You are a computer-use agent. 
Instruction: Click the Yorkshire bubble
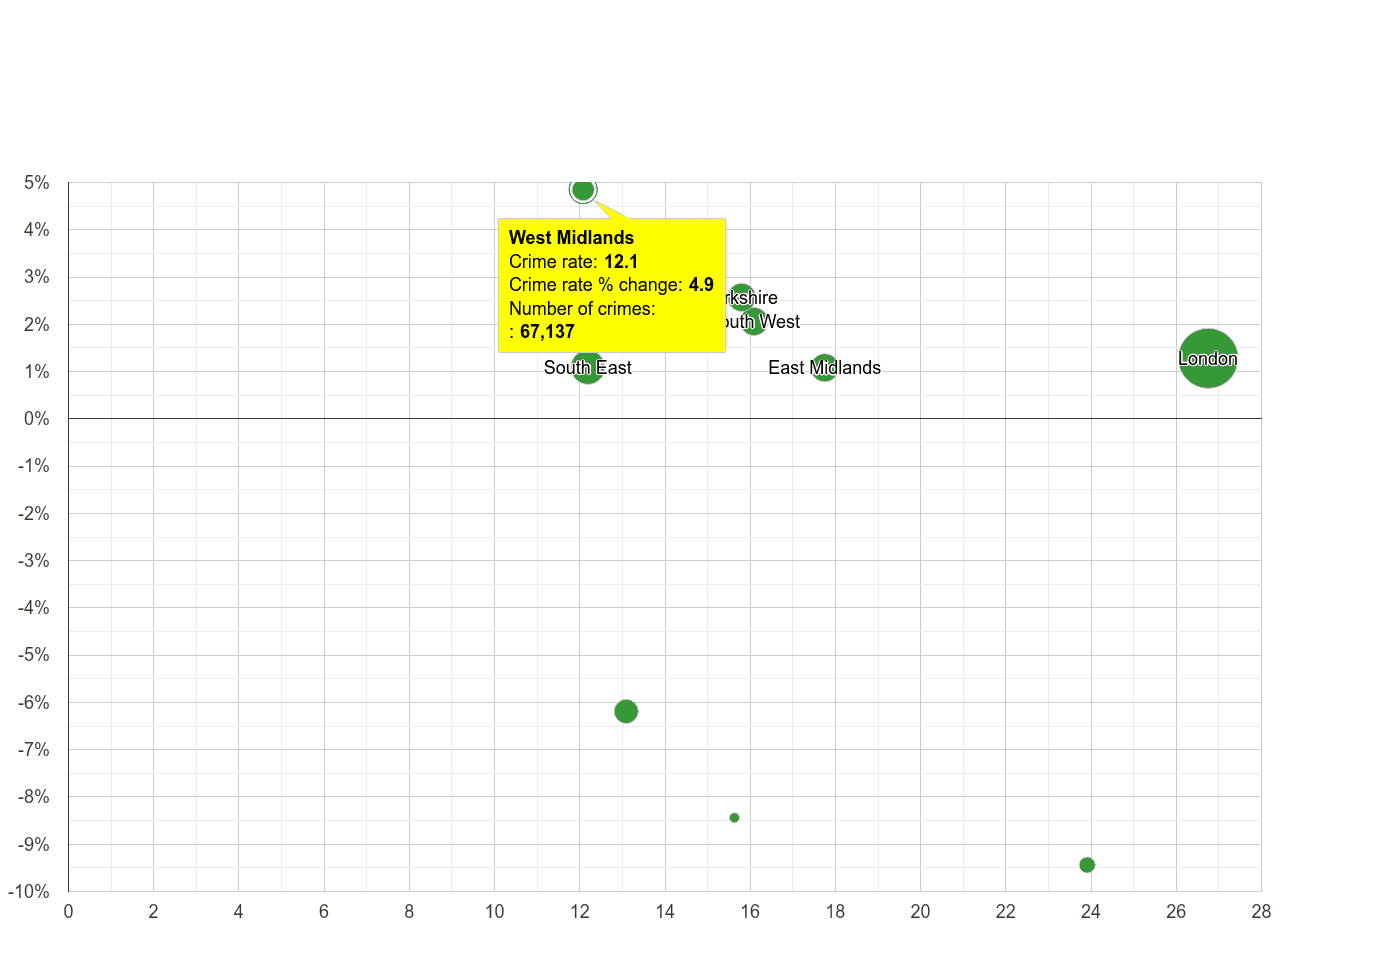(741, 297)
